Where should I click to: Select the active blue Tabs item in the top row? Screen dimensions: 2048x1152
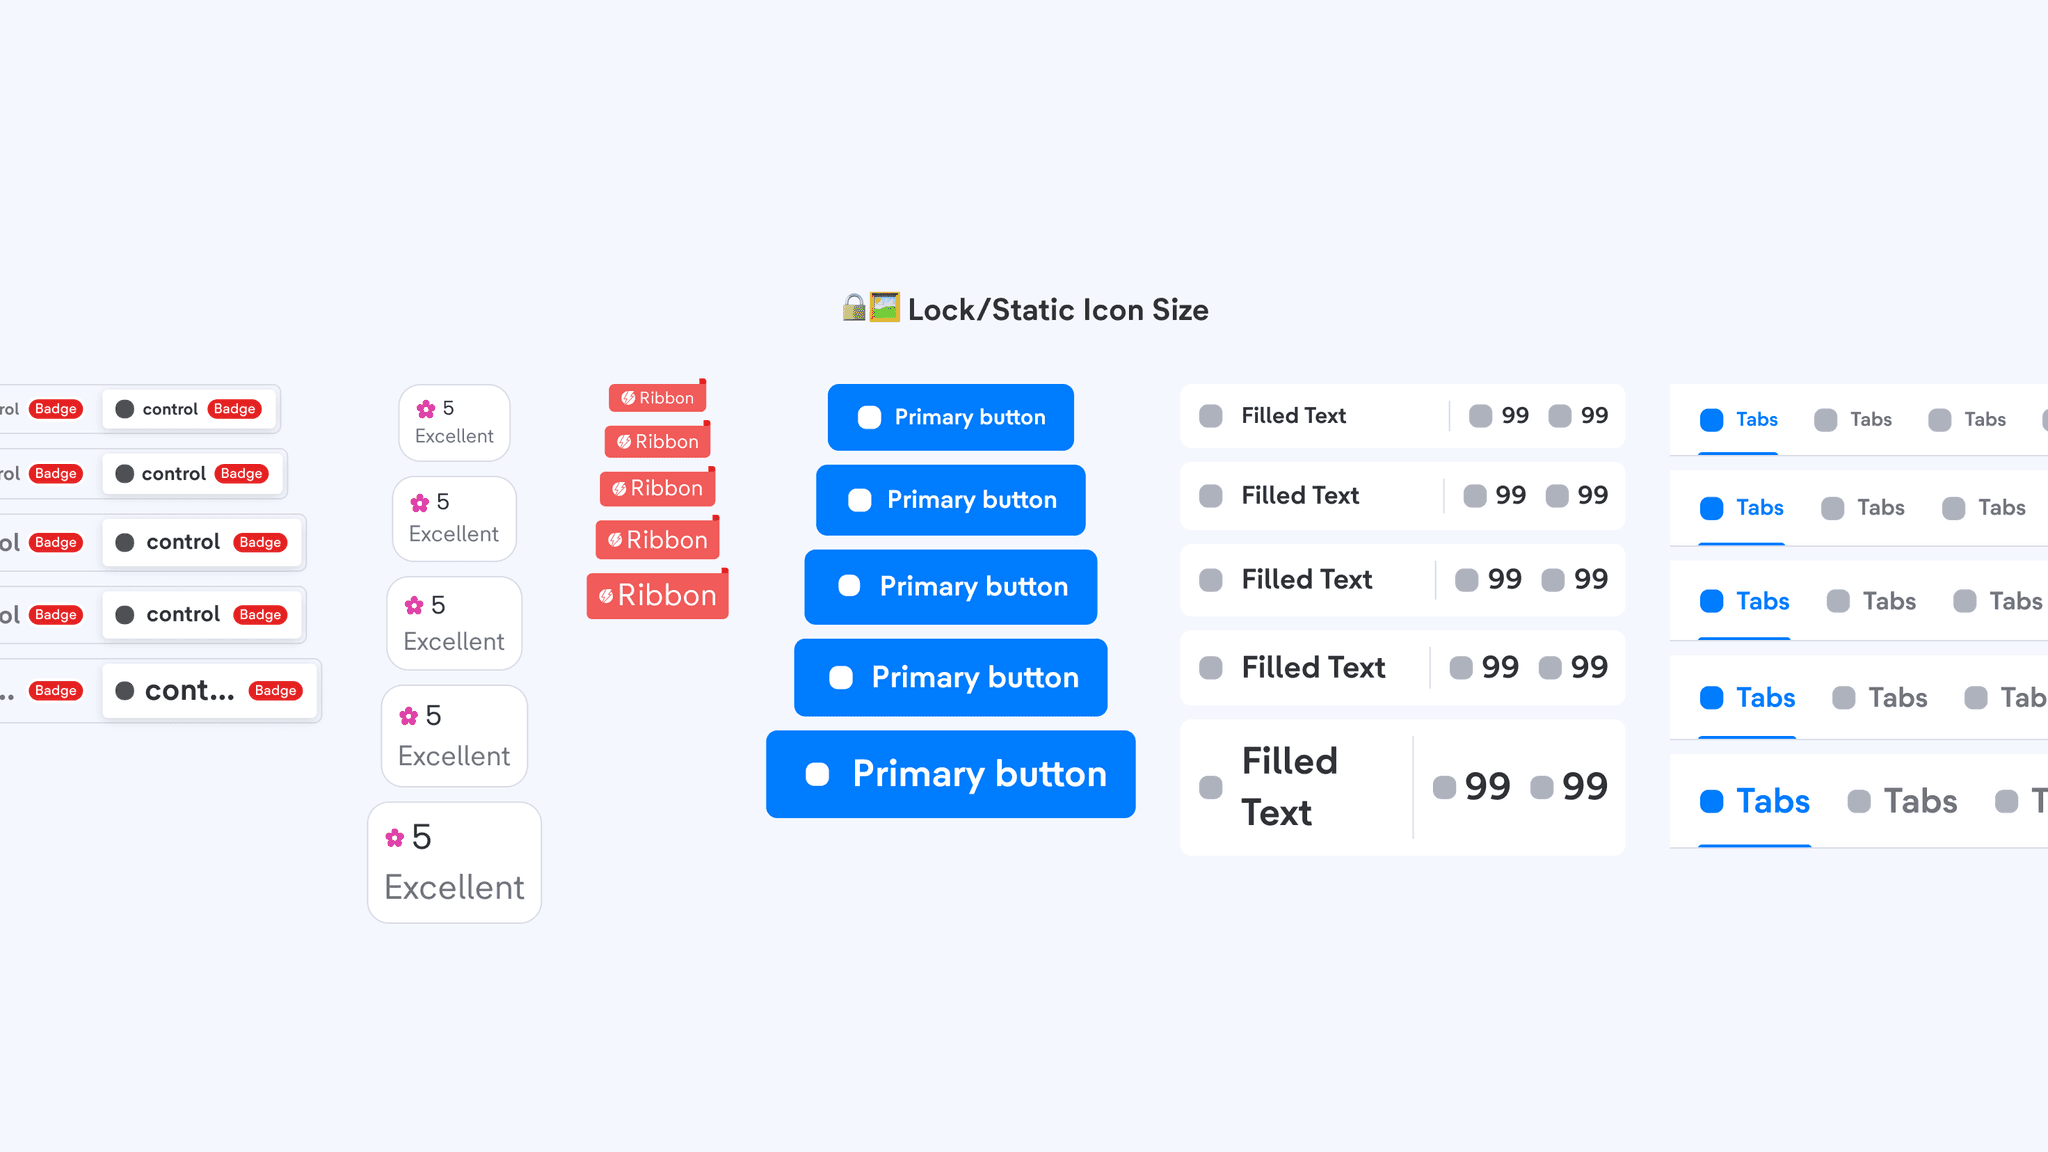[x=1739, y=420]
